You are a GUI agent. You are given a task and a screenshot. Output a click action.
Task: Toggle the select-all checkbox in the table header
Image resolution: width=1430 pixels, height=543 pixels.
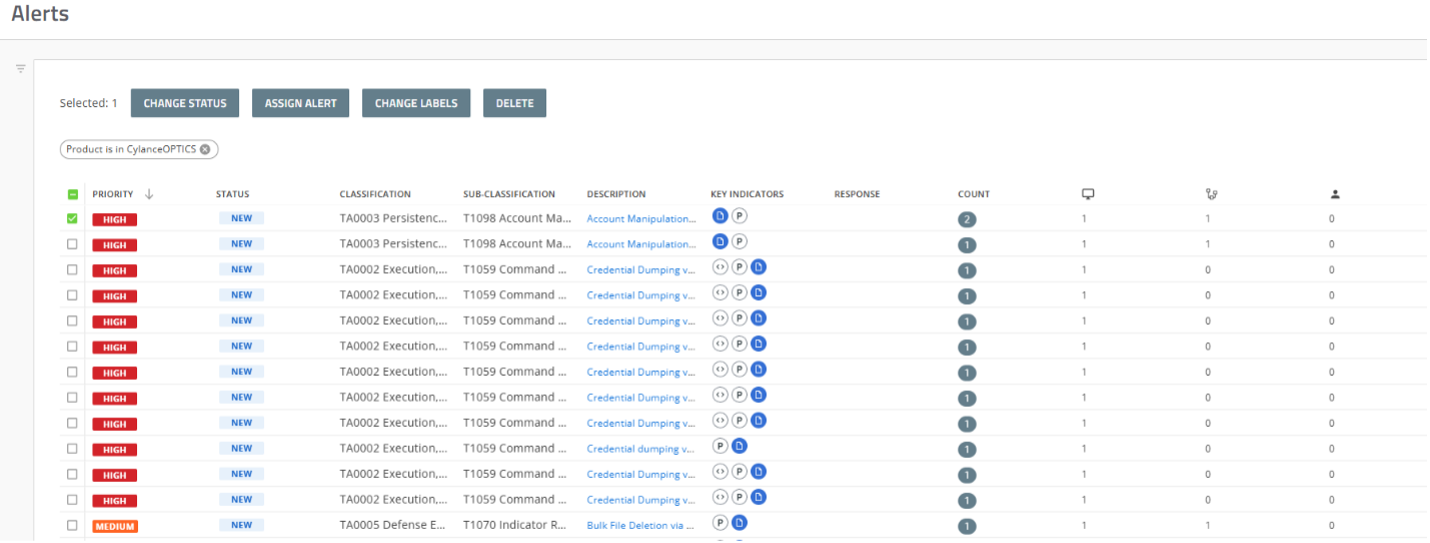[x=73, y=194]
